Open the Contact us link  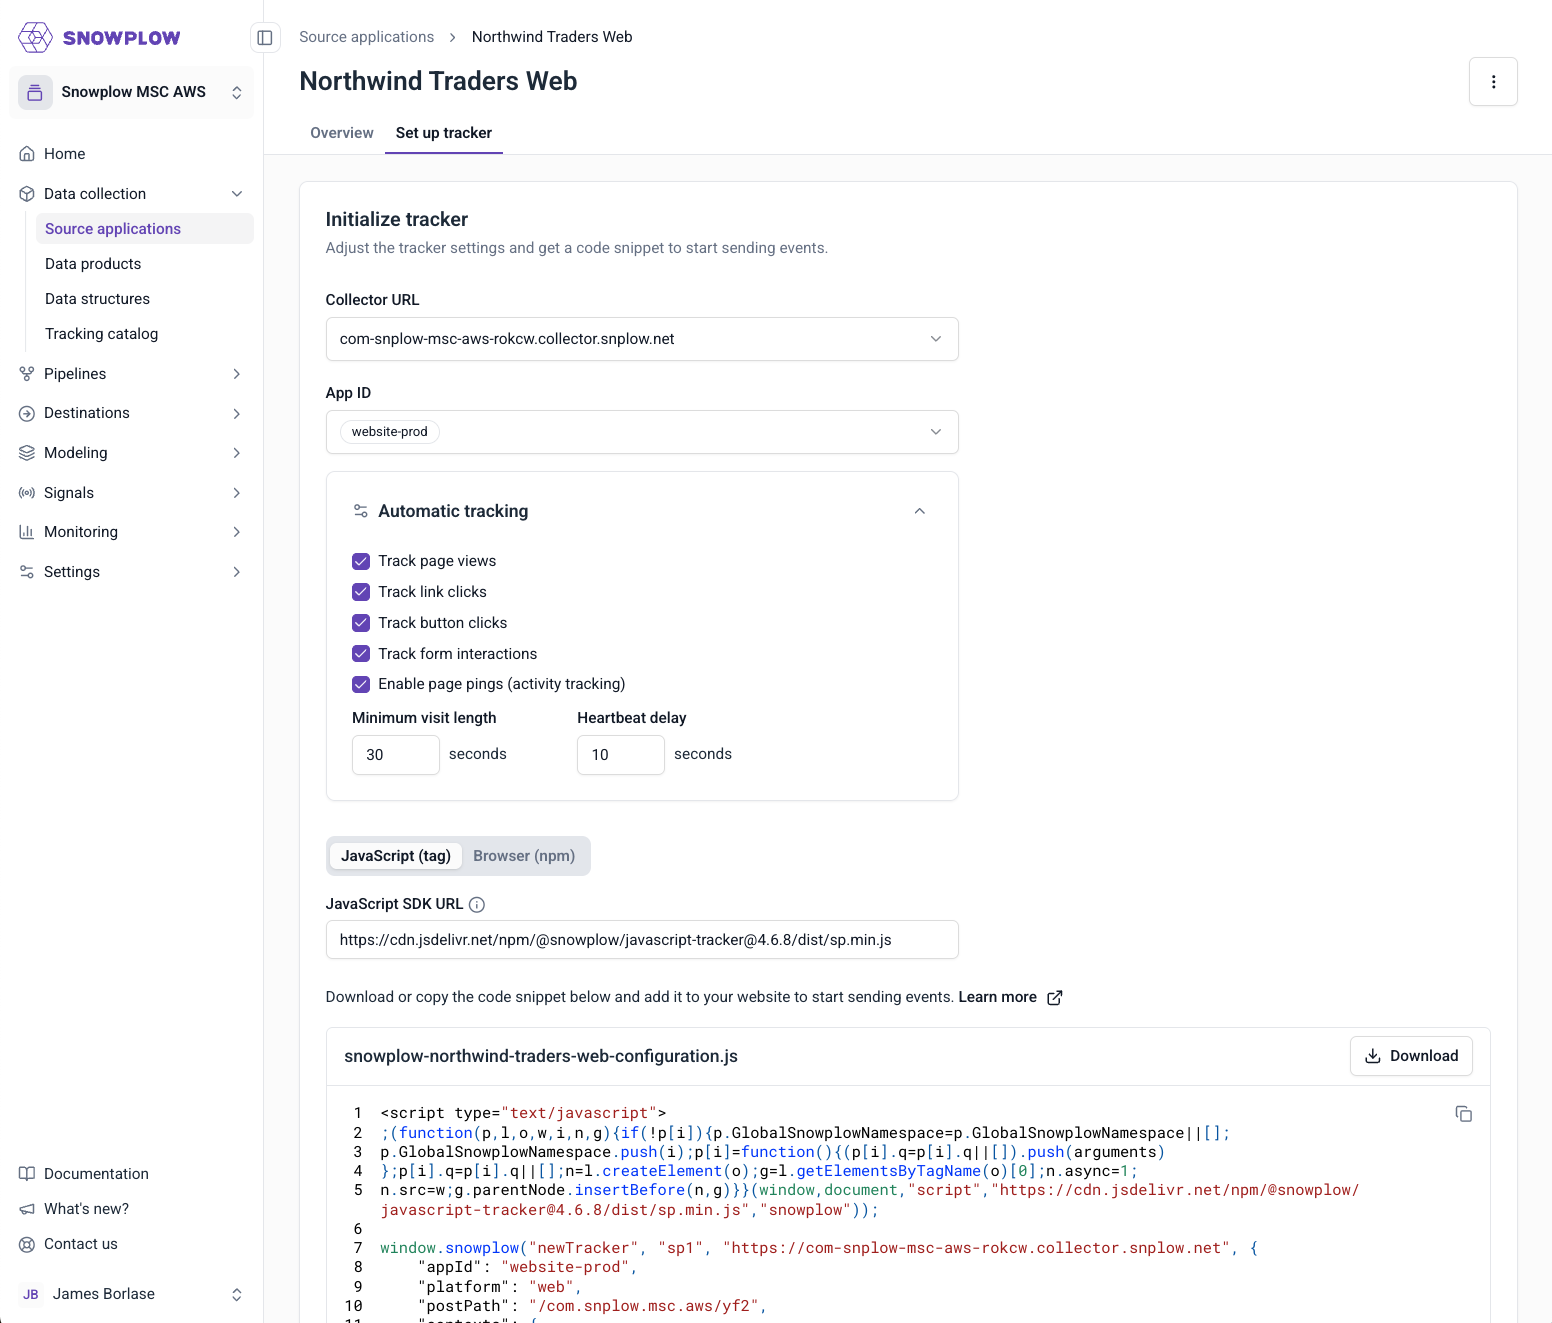81,1244
